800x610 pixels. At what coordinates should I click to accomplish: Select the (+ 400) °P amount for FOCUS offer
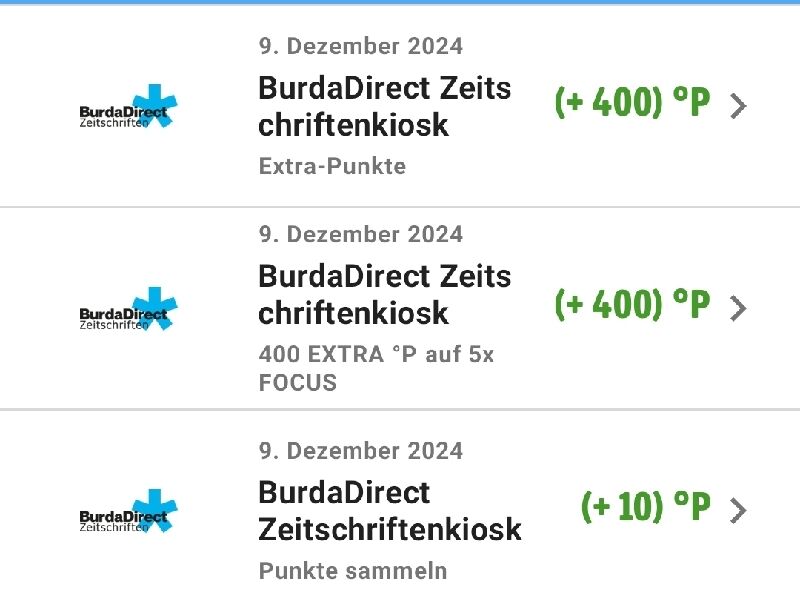(632, 304)
